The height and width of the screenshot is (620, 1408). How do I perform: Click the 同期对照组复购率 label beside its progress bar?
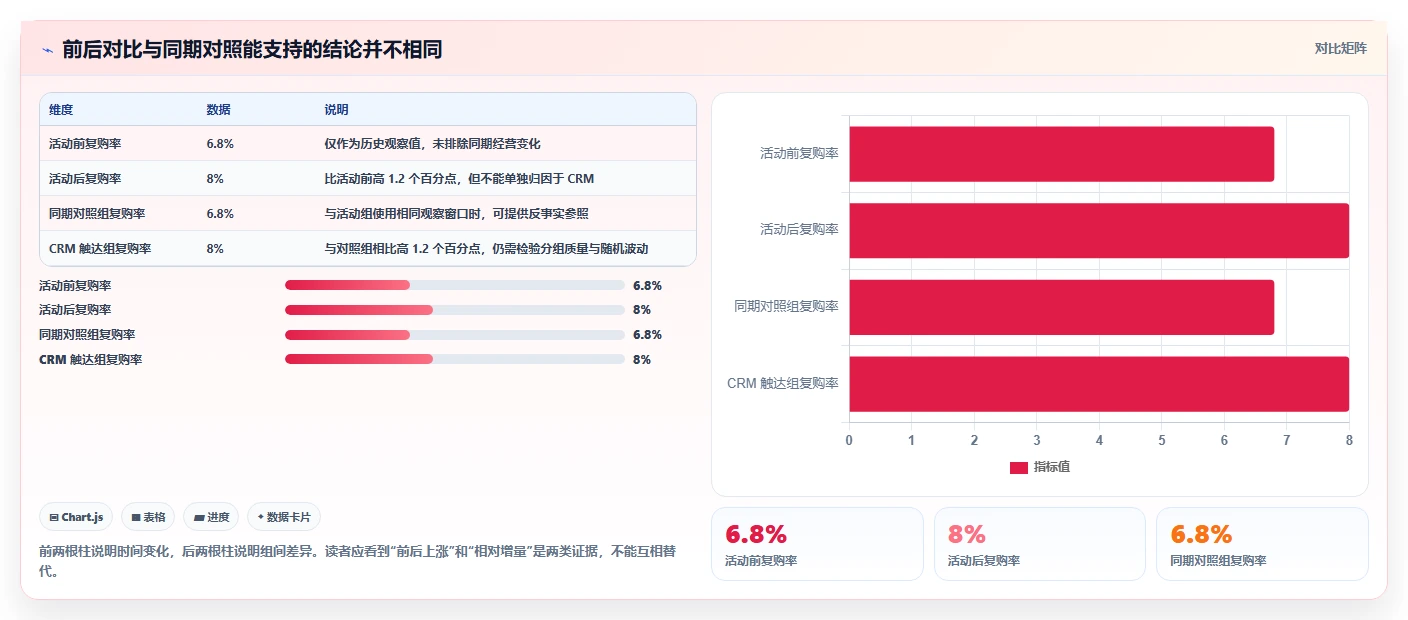pyautogui.click(x=87, y=335)
